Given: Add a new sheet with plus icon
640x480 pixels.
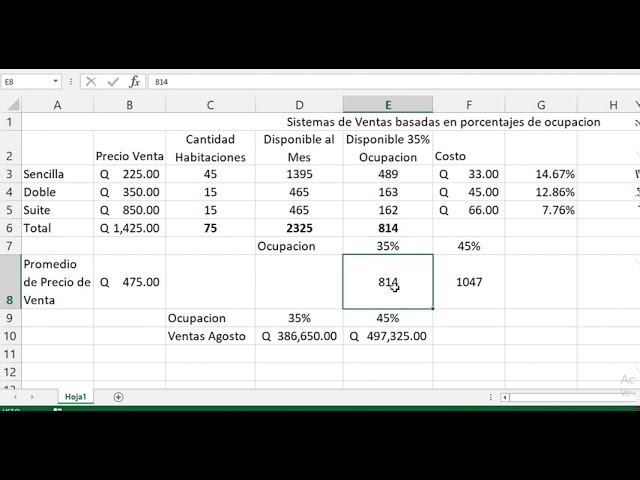Looking at the screenshot, I should tap(118, 397).
